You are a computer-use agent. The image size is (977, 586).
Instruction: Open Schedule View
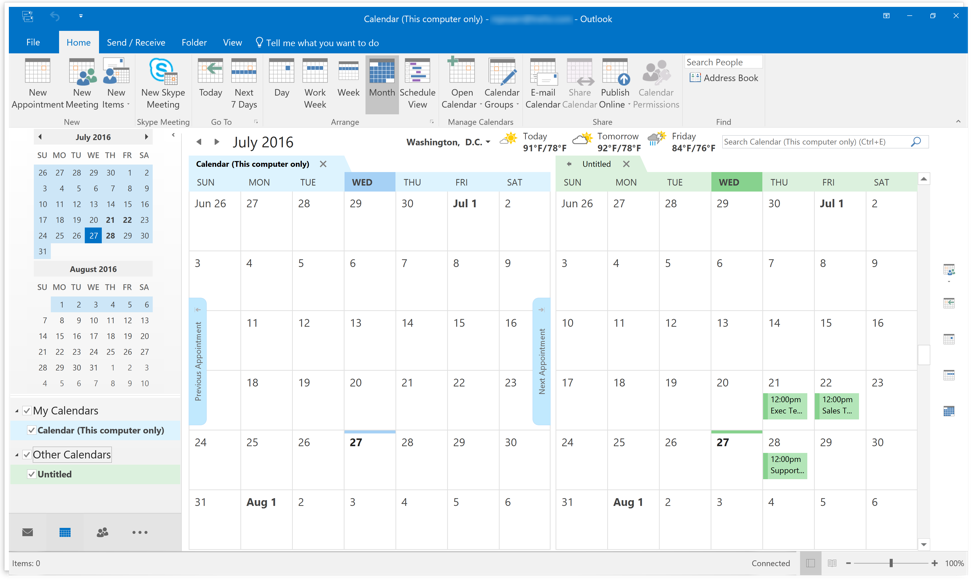417,84
